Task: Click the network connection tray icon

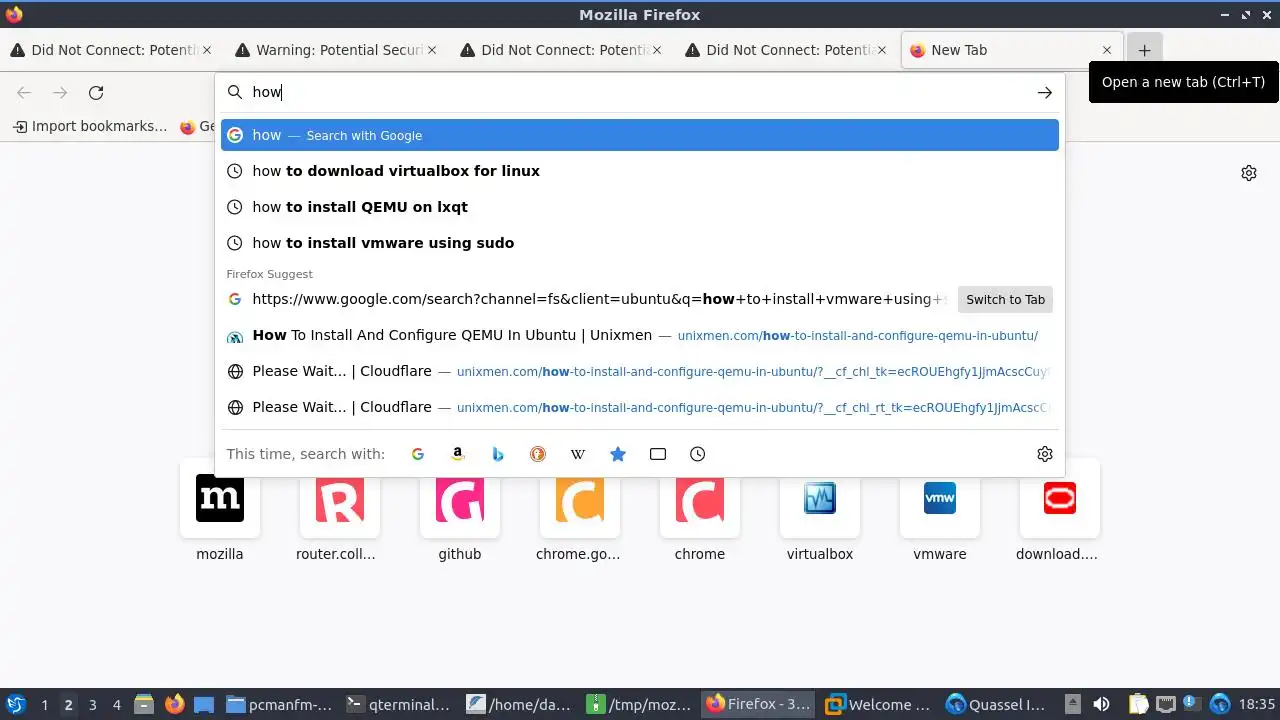Action: pos(1166,704)
